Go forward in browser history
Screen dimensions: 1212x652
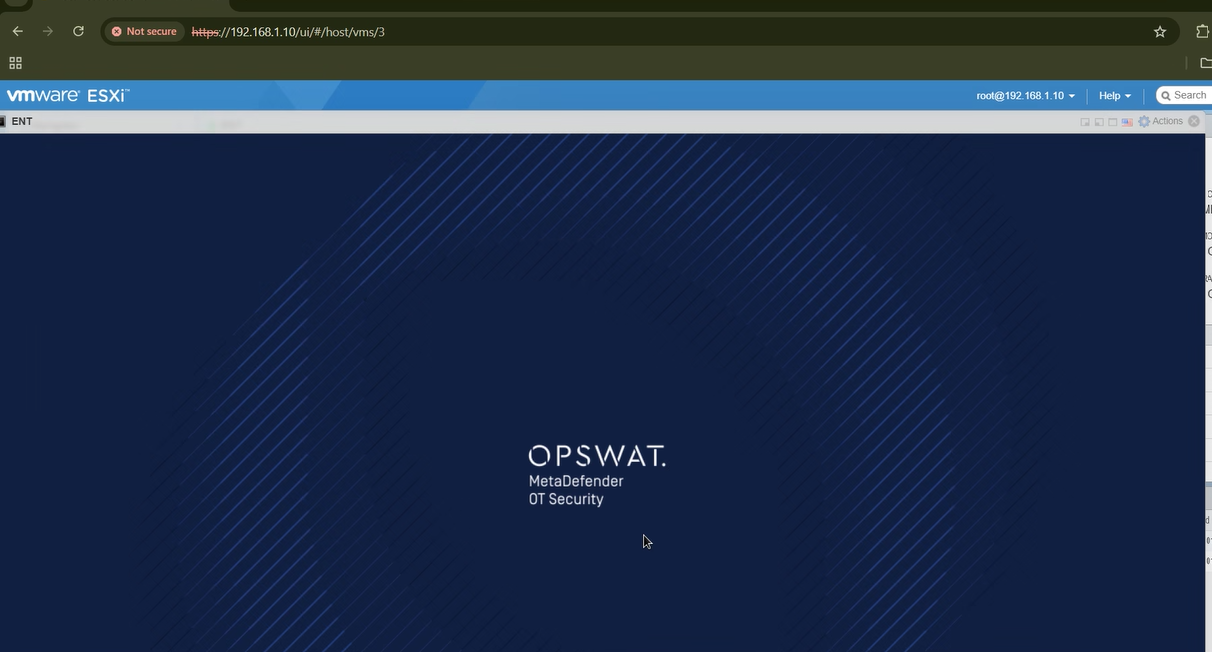pyautogui.click(x=47, y=31)
